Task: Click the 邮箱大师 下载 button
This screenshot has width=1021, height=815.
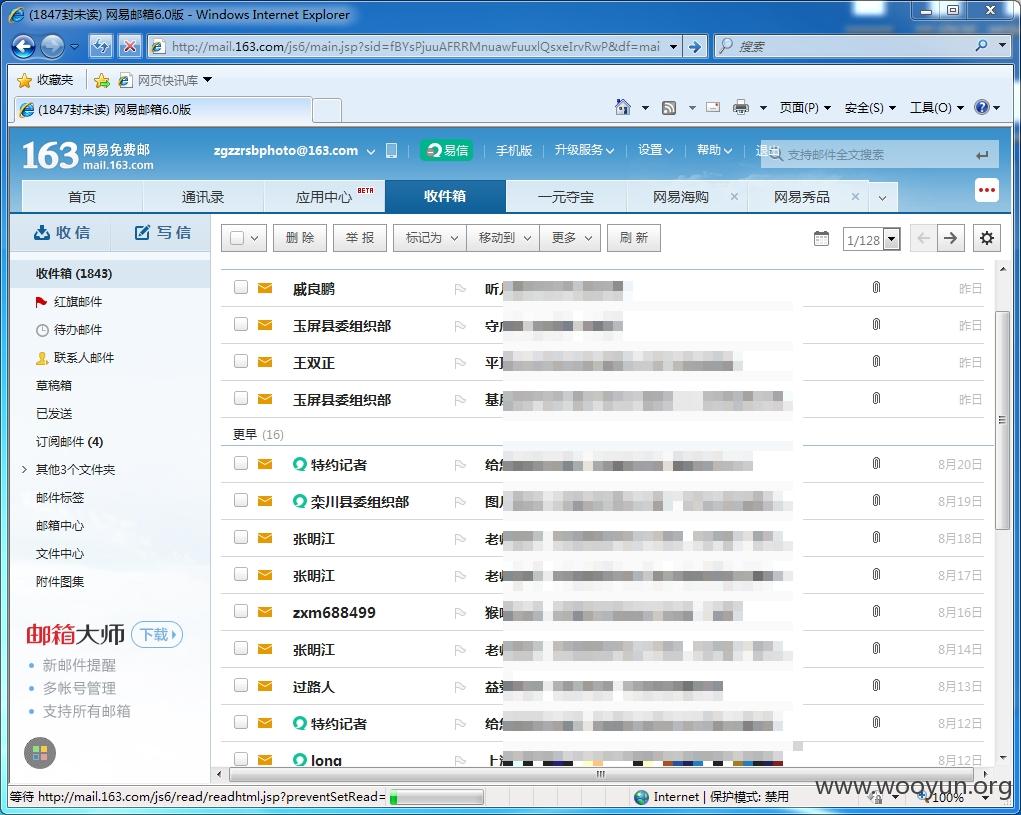Action: coord(157,635)
